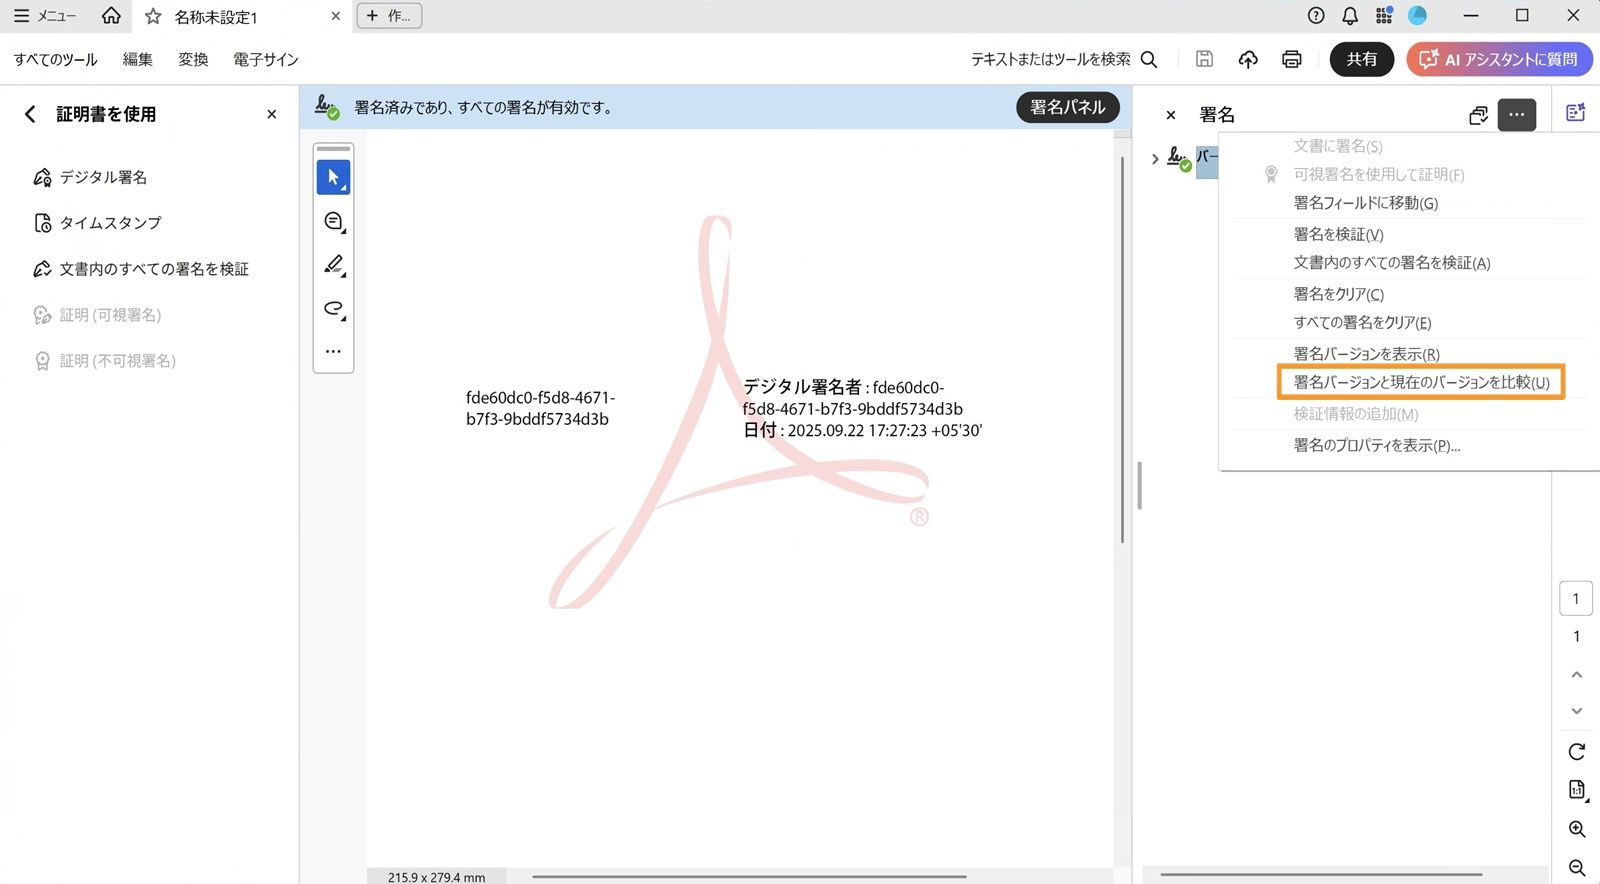Click the cloud upload icon
The width and height of the screenshot is (1600, 884).
1248,59
